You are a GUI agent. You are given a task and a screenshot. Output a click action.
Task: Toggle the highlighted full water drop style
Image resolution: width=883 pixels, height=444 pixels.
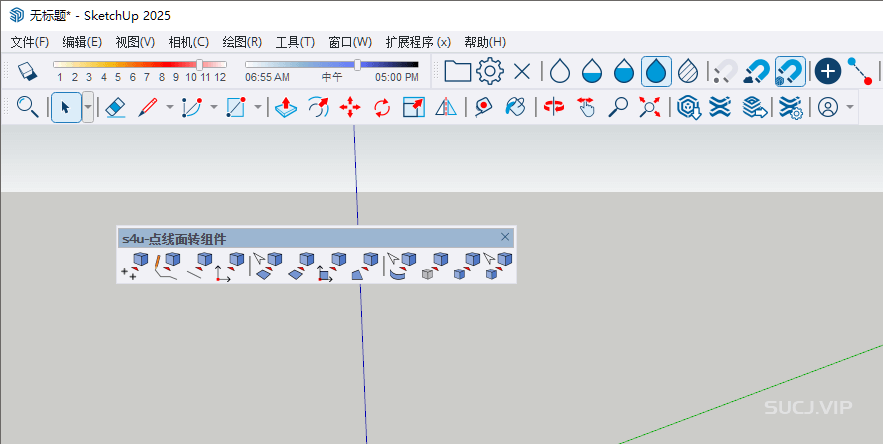(x=656, y=71)
